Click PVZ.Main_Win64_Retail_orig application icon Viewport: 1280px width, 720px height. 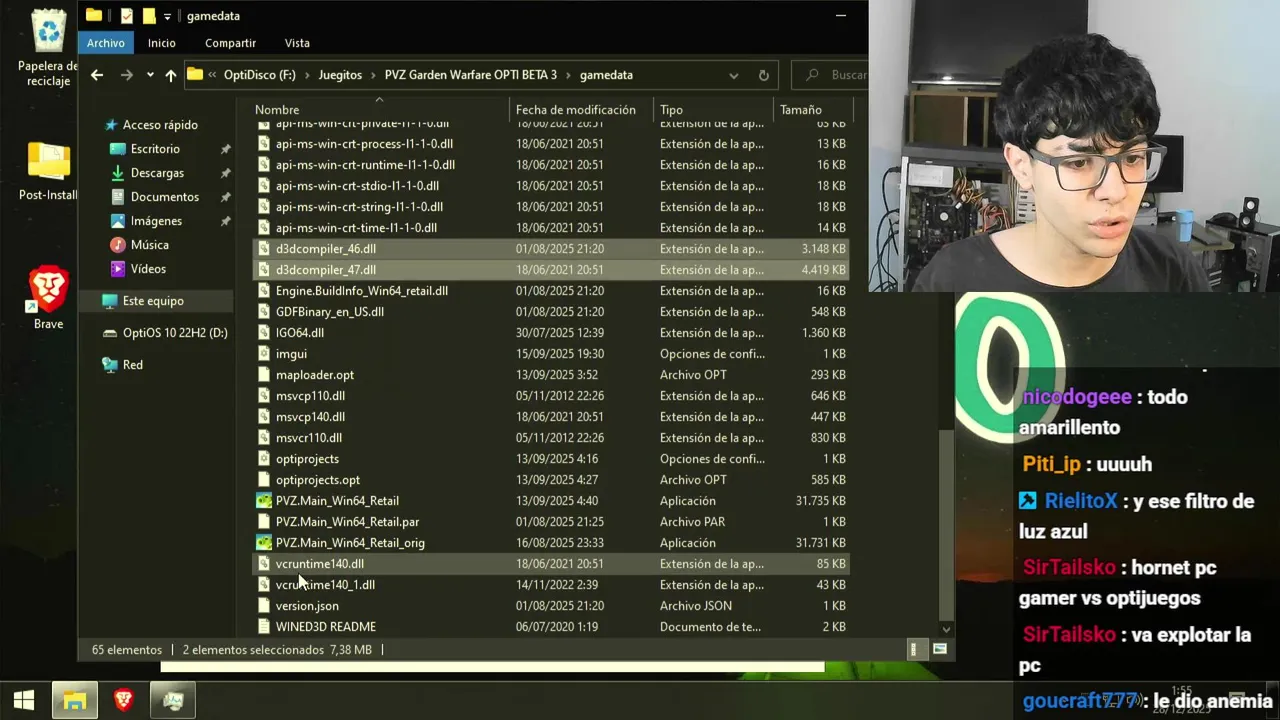point(264,543)
